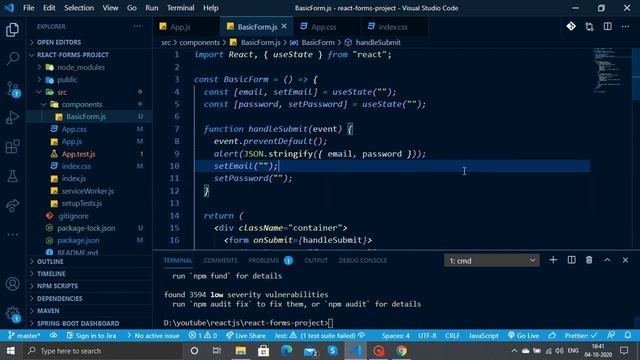This screenshot has width=640, height=360.
Task: Click Go Live in status bar
Action: coord(524,336)
